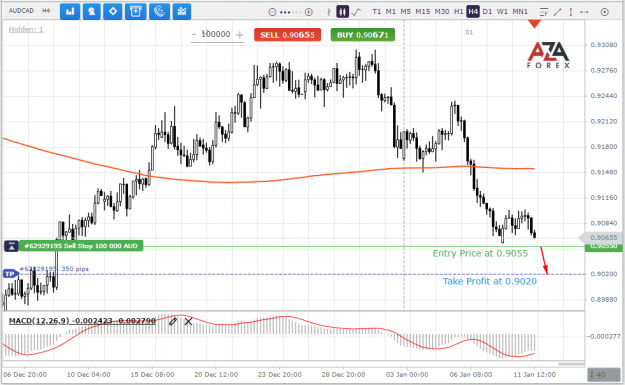Click the grey 0.90655 current price tag
The width and height of the screenshot is (625, 385).
point(601,238)
